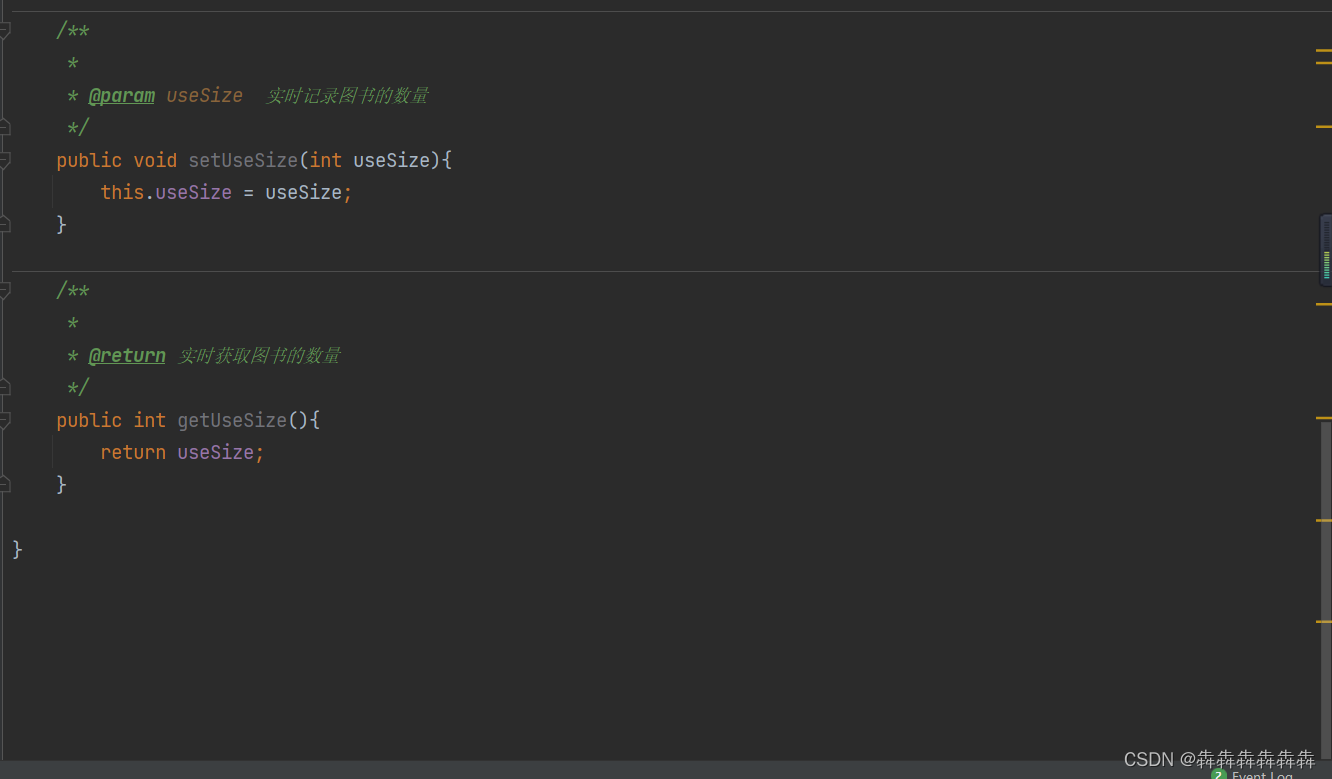Collapse the Javadoc comment above getUseSize
This screenshot has width=1332, height=779.
(x=4, y=291)
